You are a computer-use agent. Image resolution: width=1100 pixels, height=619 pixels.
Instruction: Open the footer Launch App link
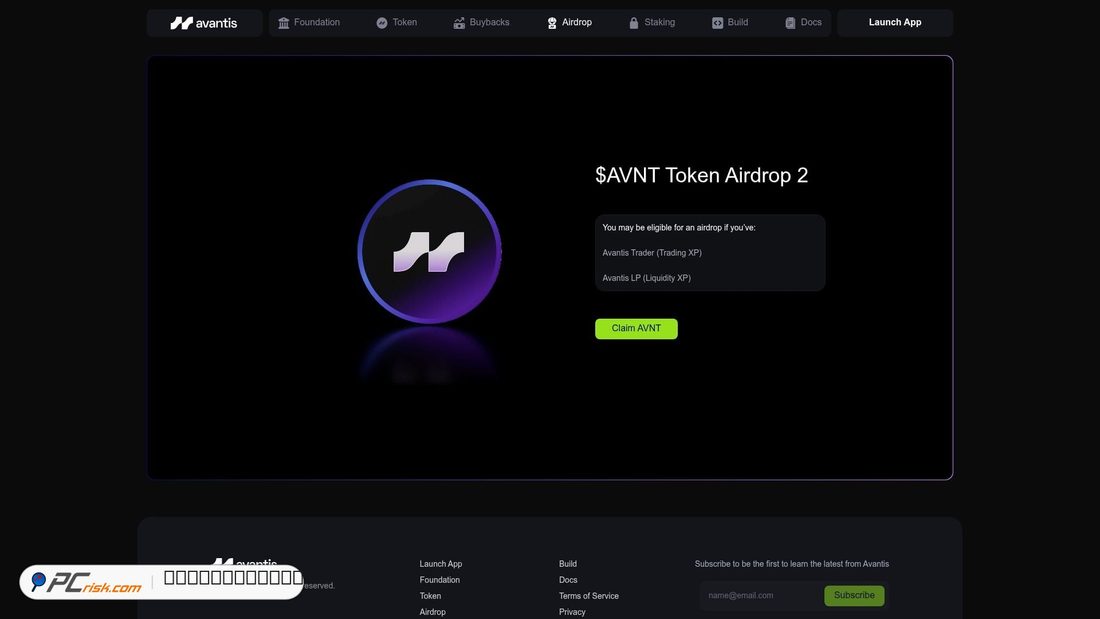click(x=441, y=564)
